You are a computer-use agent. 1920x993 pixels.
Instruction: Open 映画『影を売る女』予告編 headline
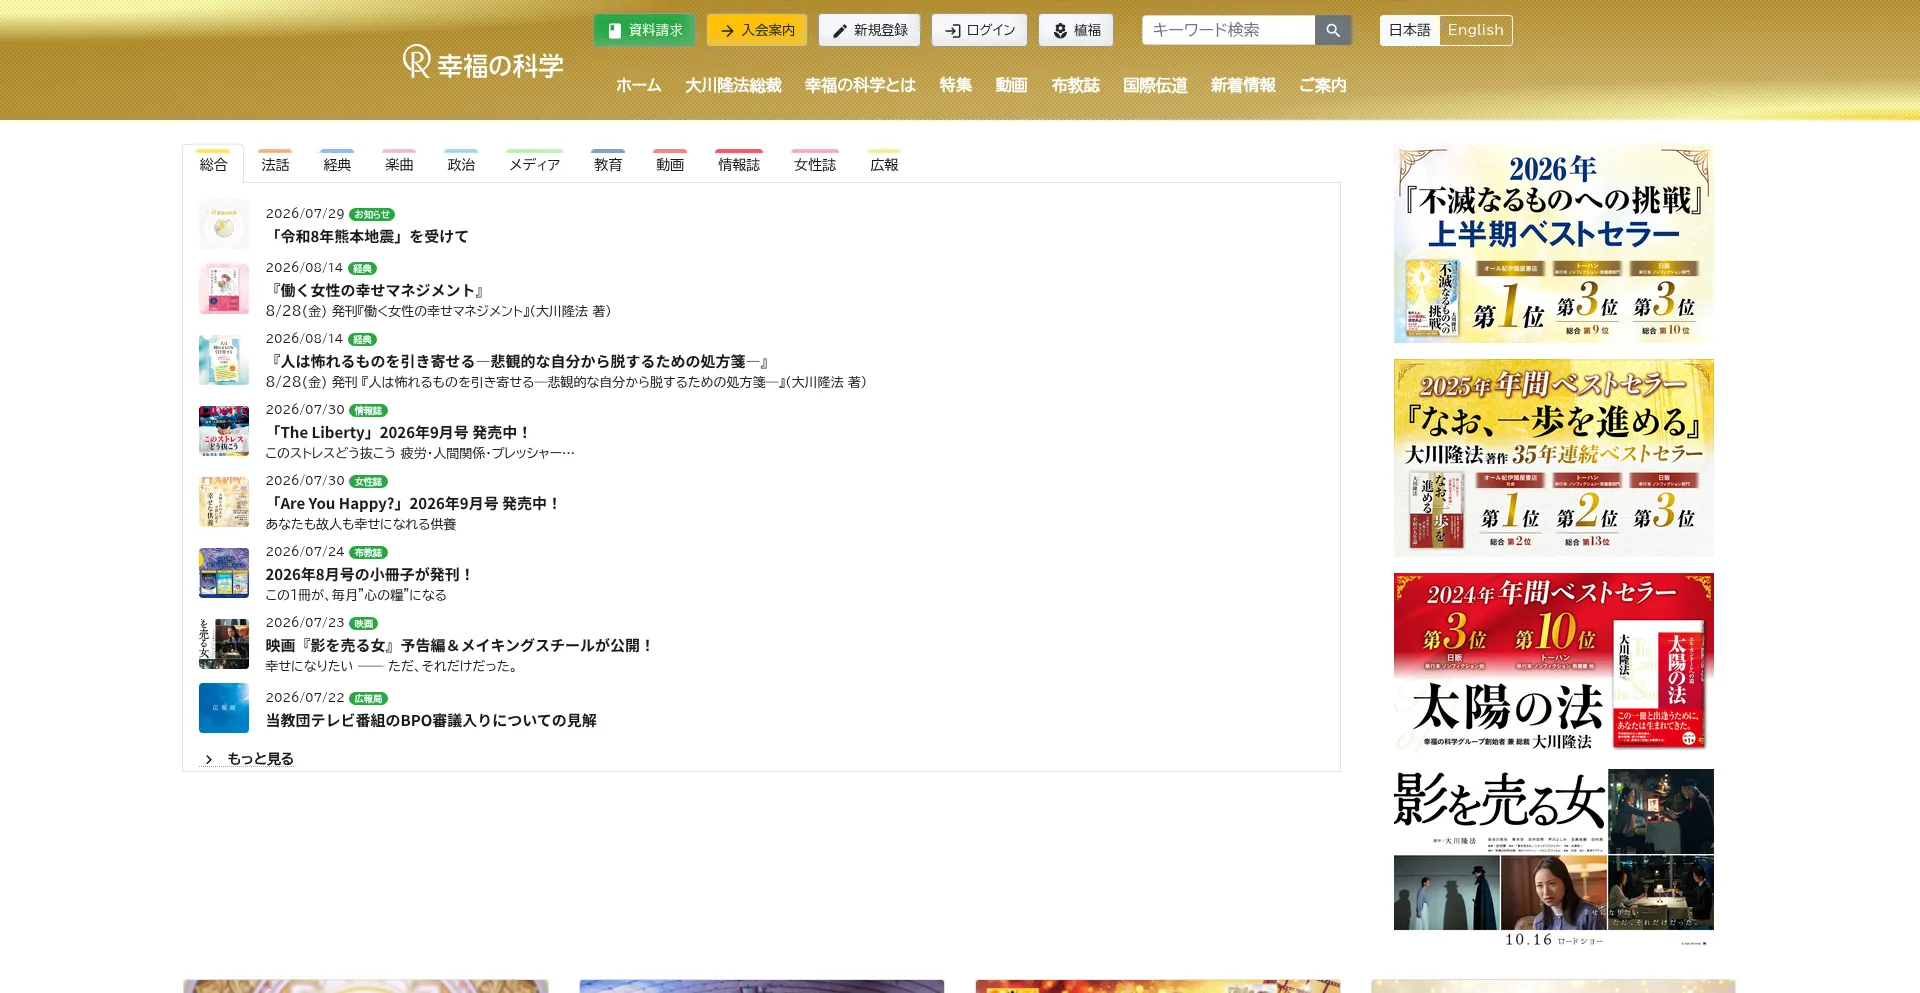click(x=460, y=645)
